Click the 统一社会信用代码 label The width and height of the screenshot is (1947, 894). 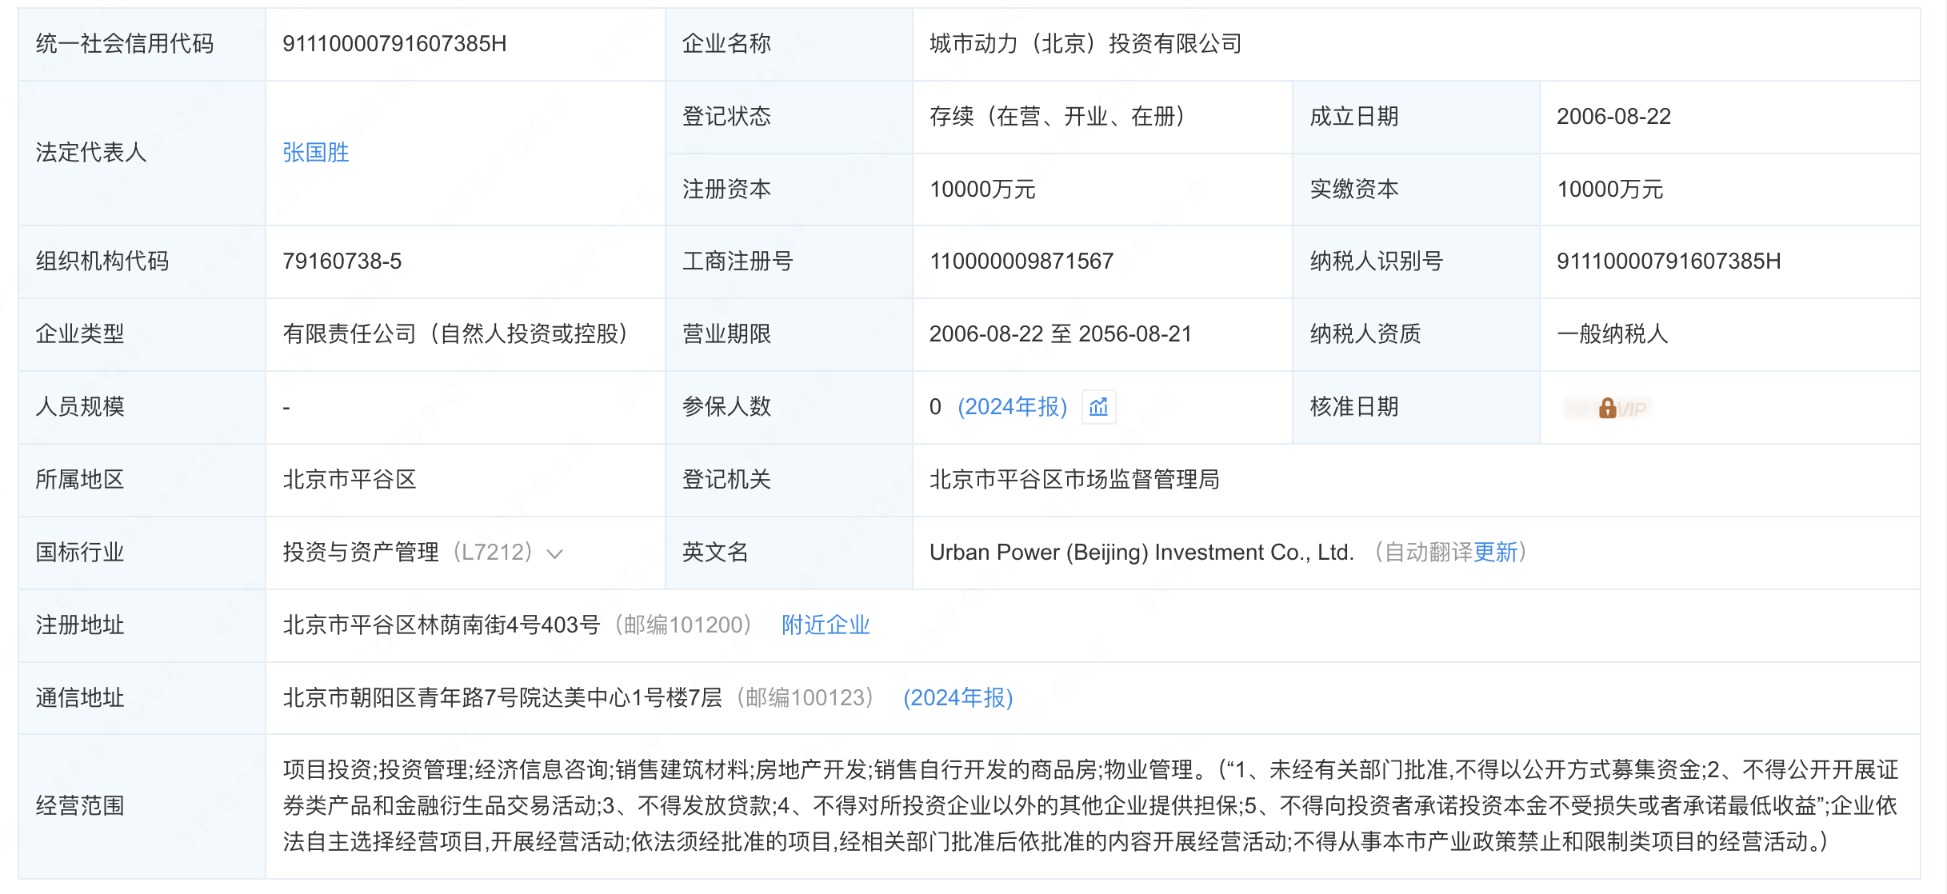click(x=125, y=44)
